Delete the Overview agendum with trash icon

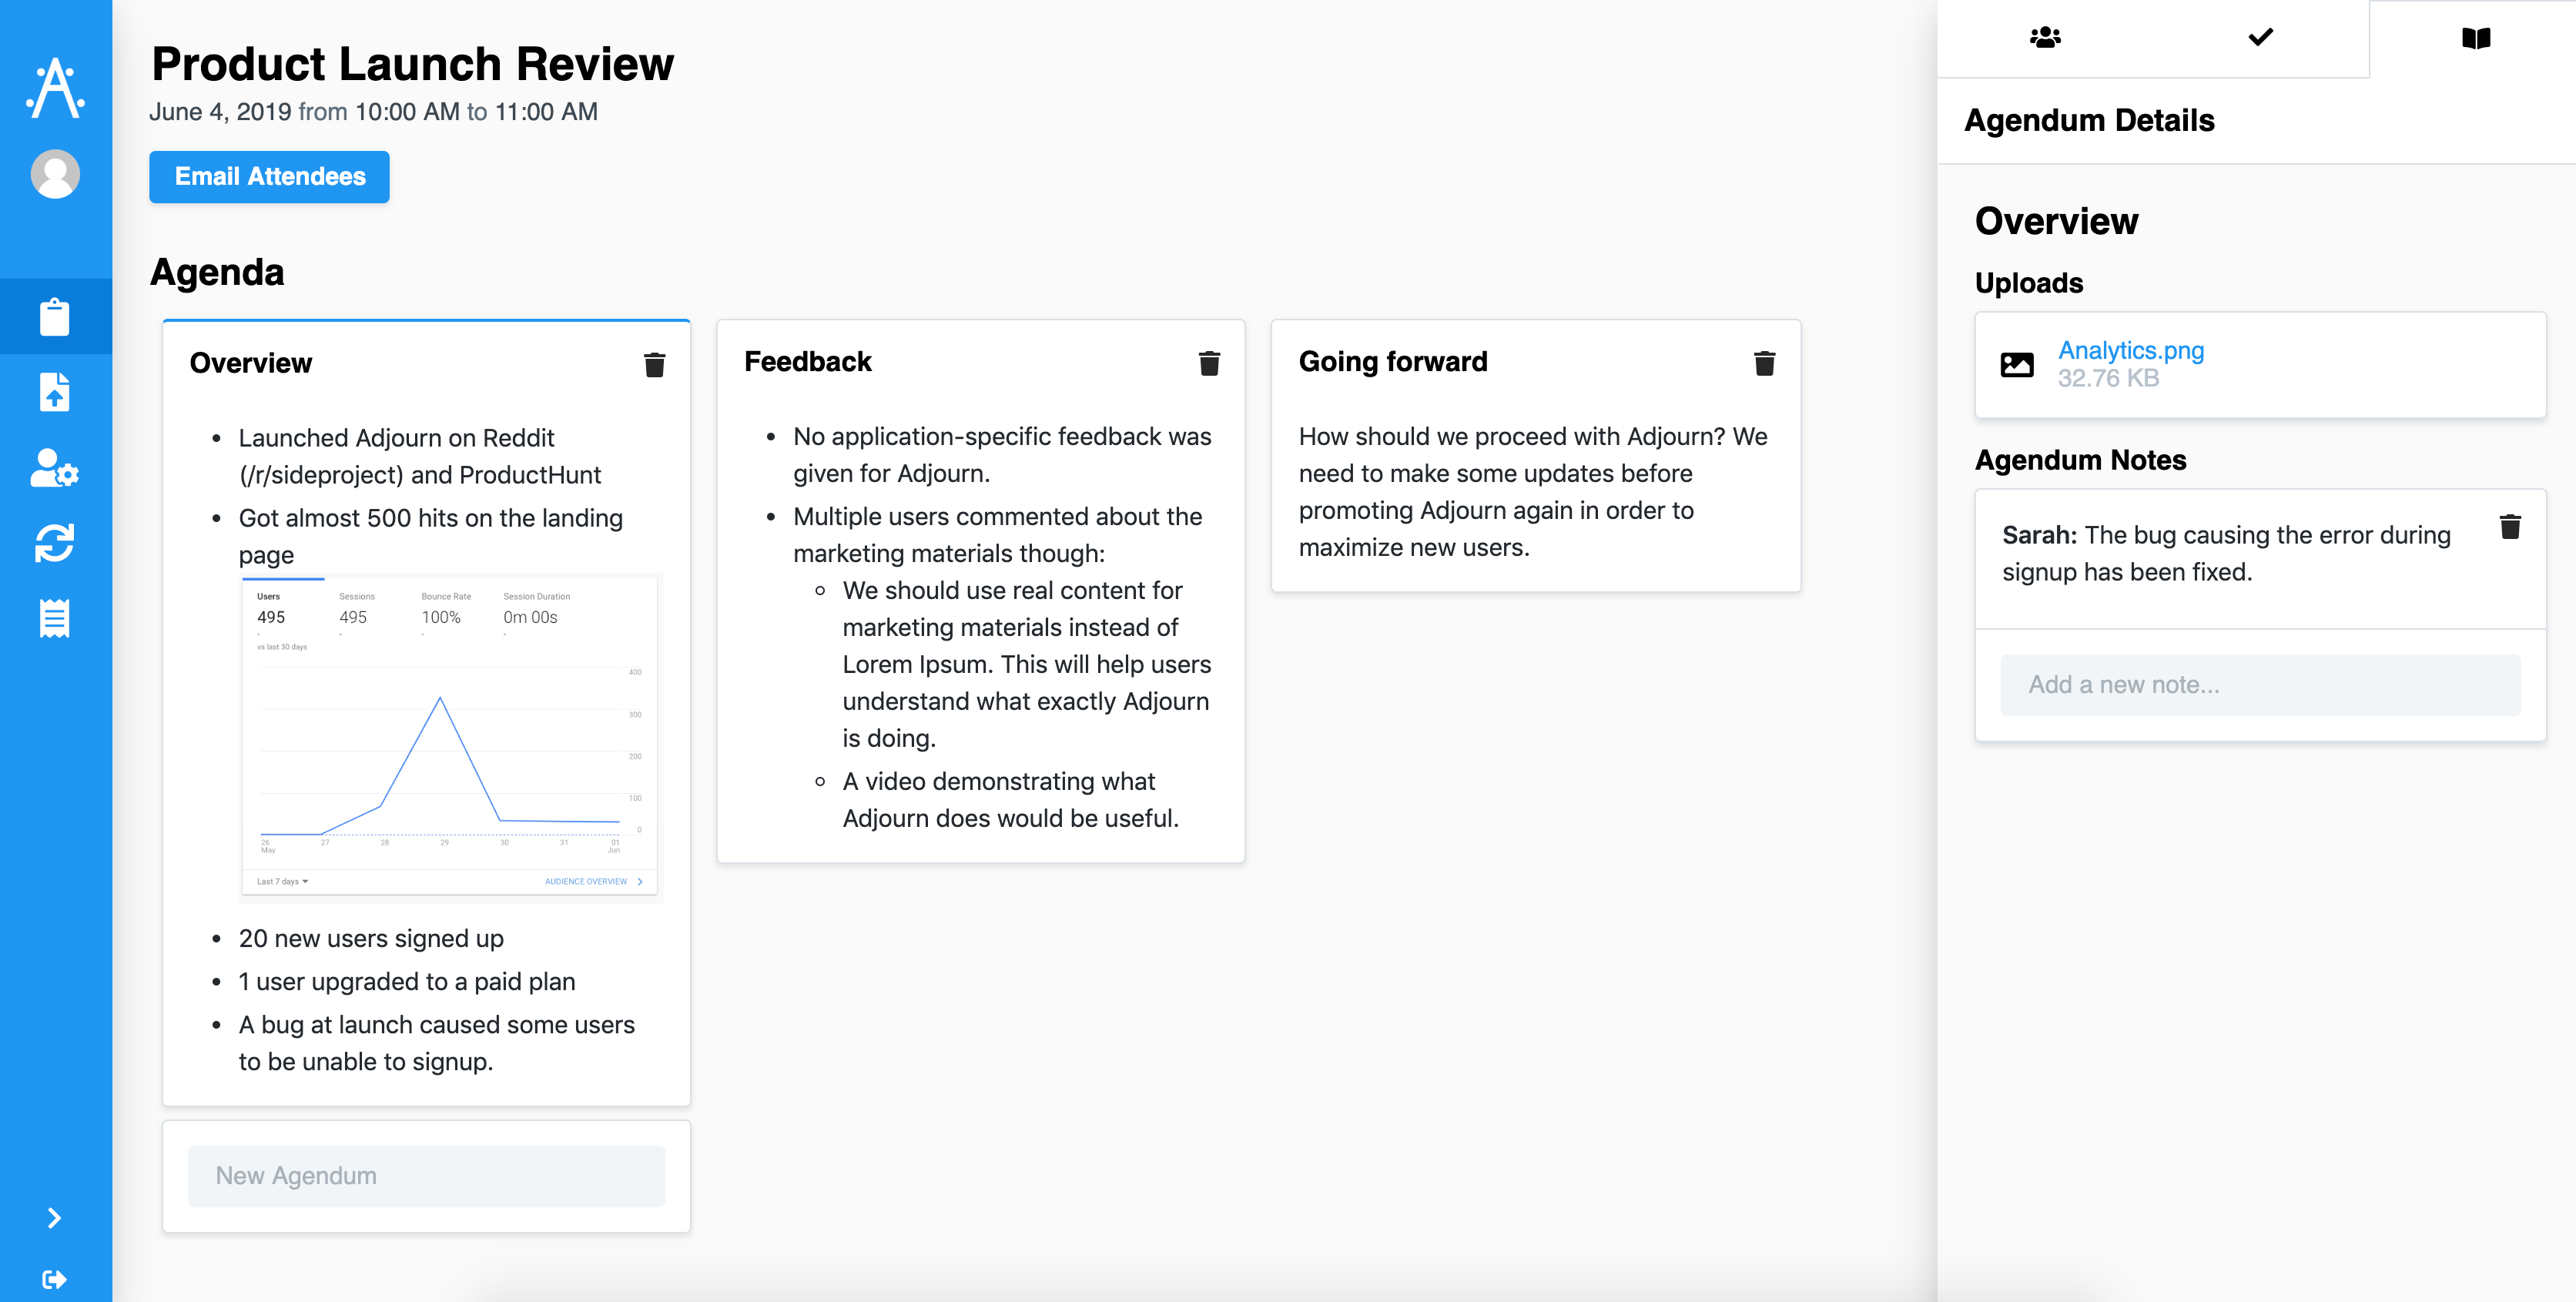pos(654,365)
